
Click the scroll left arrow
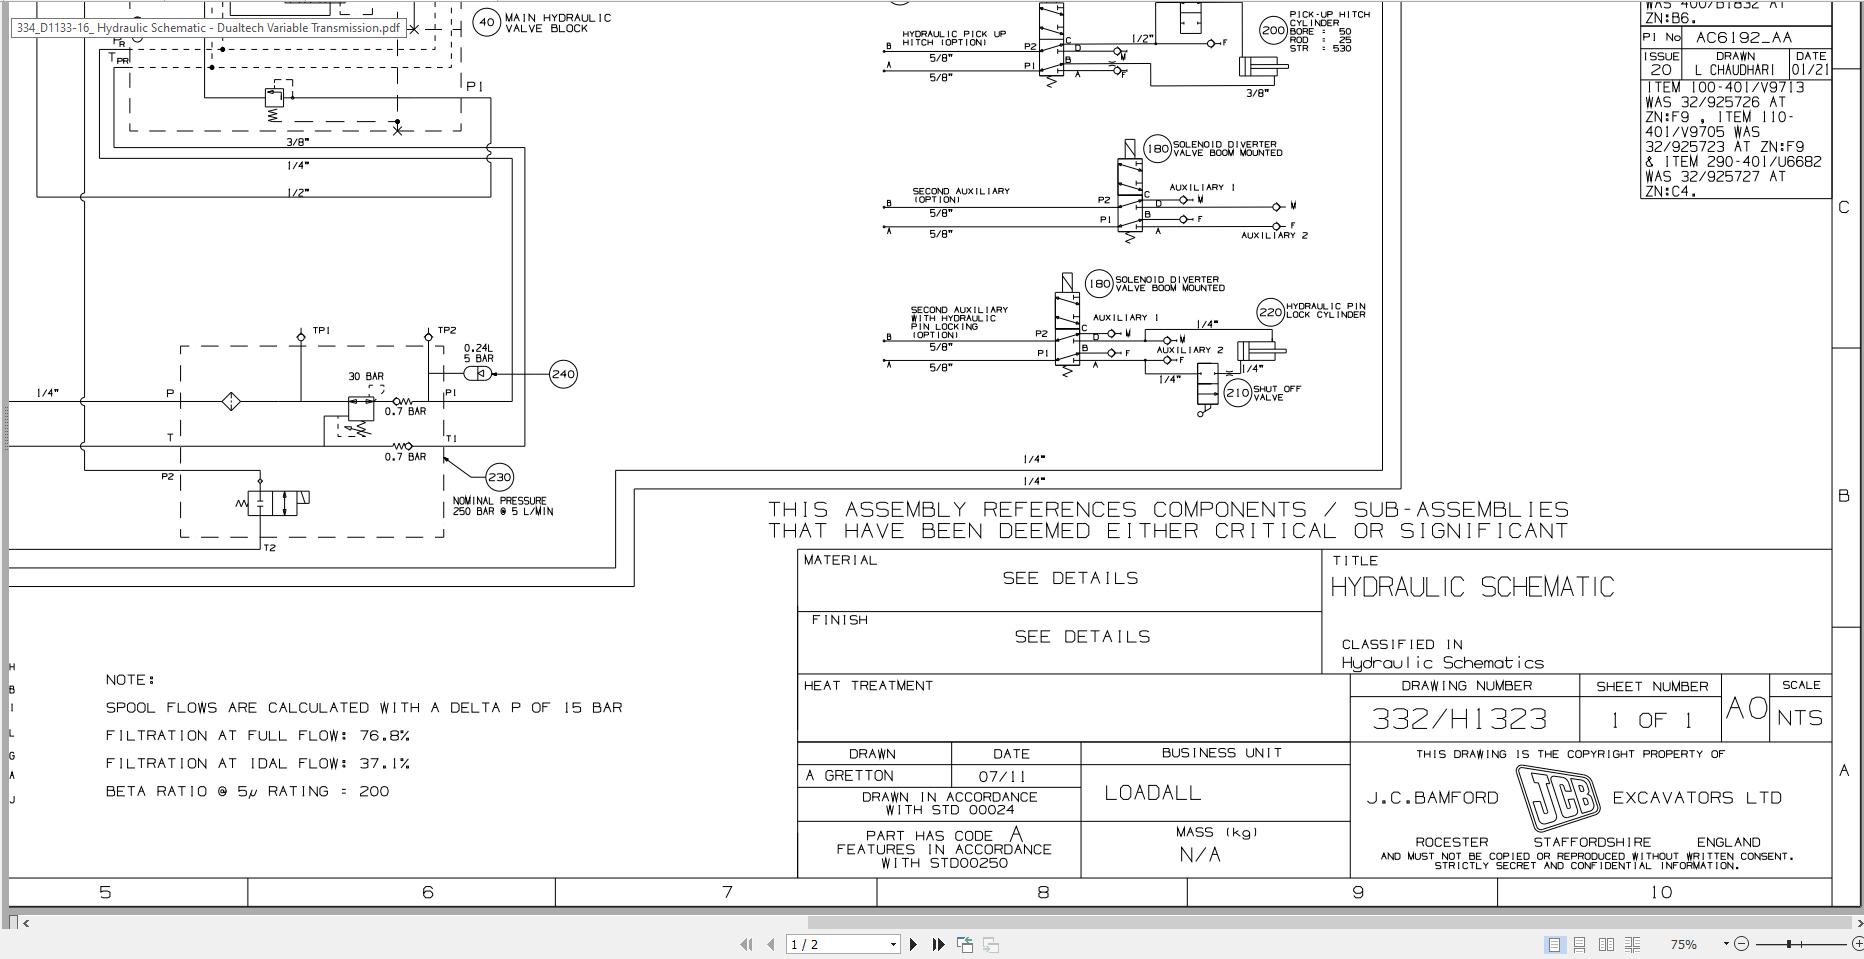(26, 923)
